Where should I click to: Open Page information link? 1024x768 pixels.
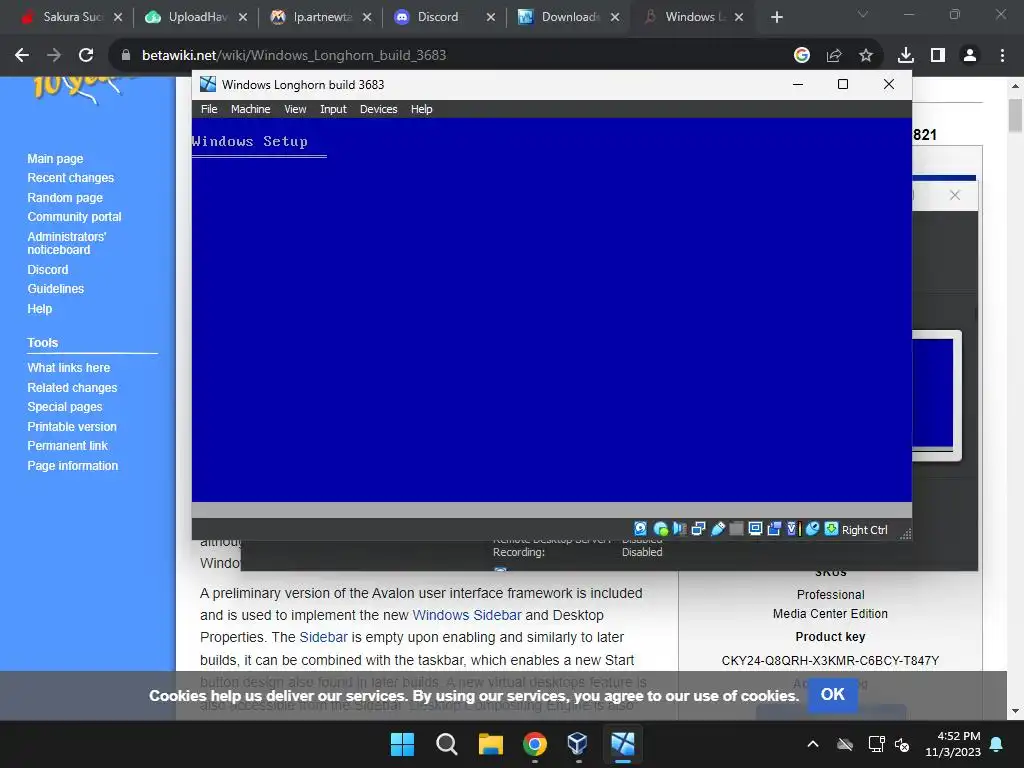click(x=72, y=466)
